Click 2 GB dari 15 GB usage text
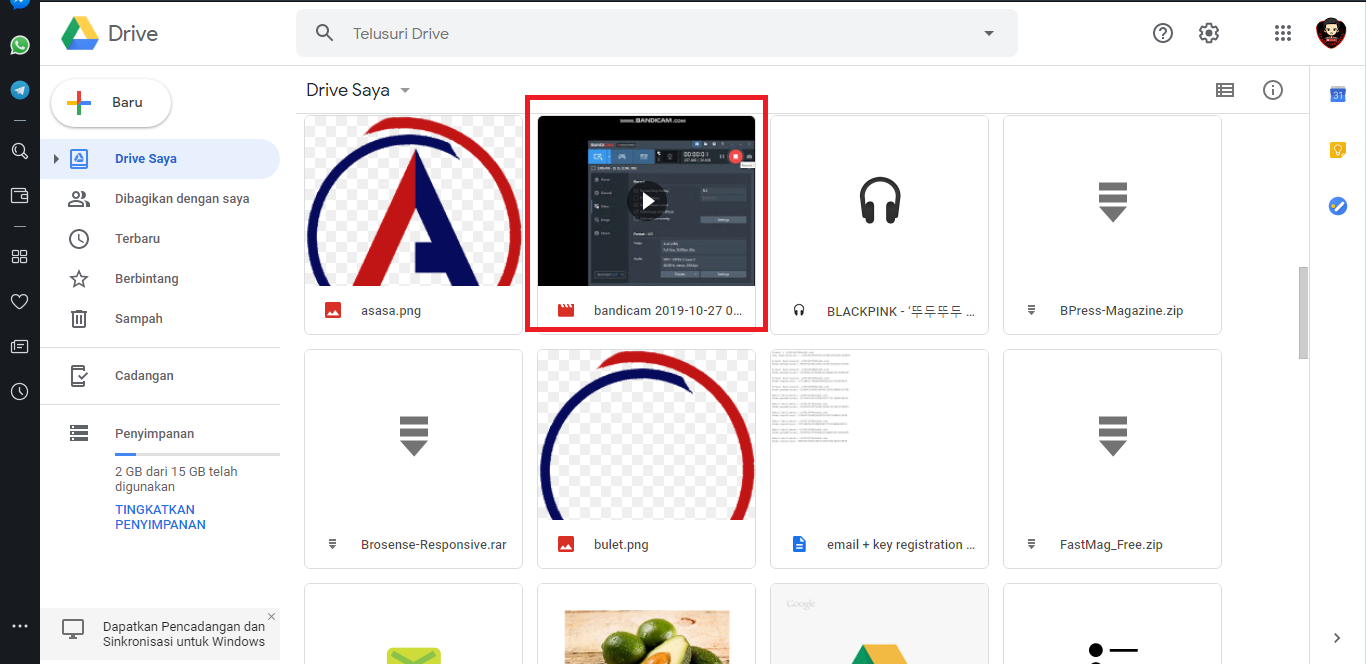This screenshot has width=1366, height=664. pos(176,479)
